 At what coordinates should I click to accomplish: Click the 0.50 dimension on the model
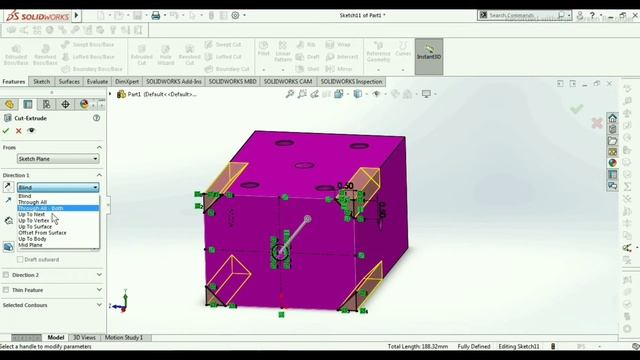click(x=346, y=186)
